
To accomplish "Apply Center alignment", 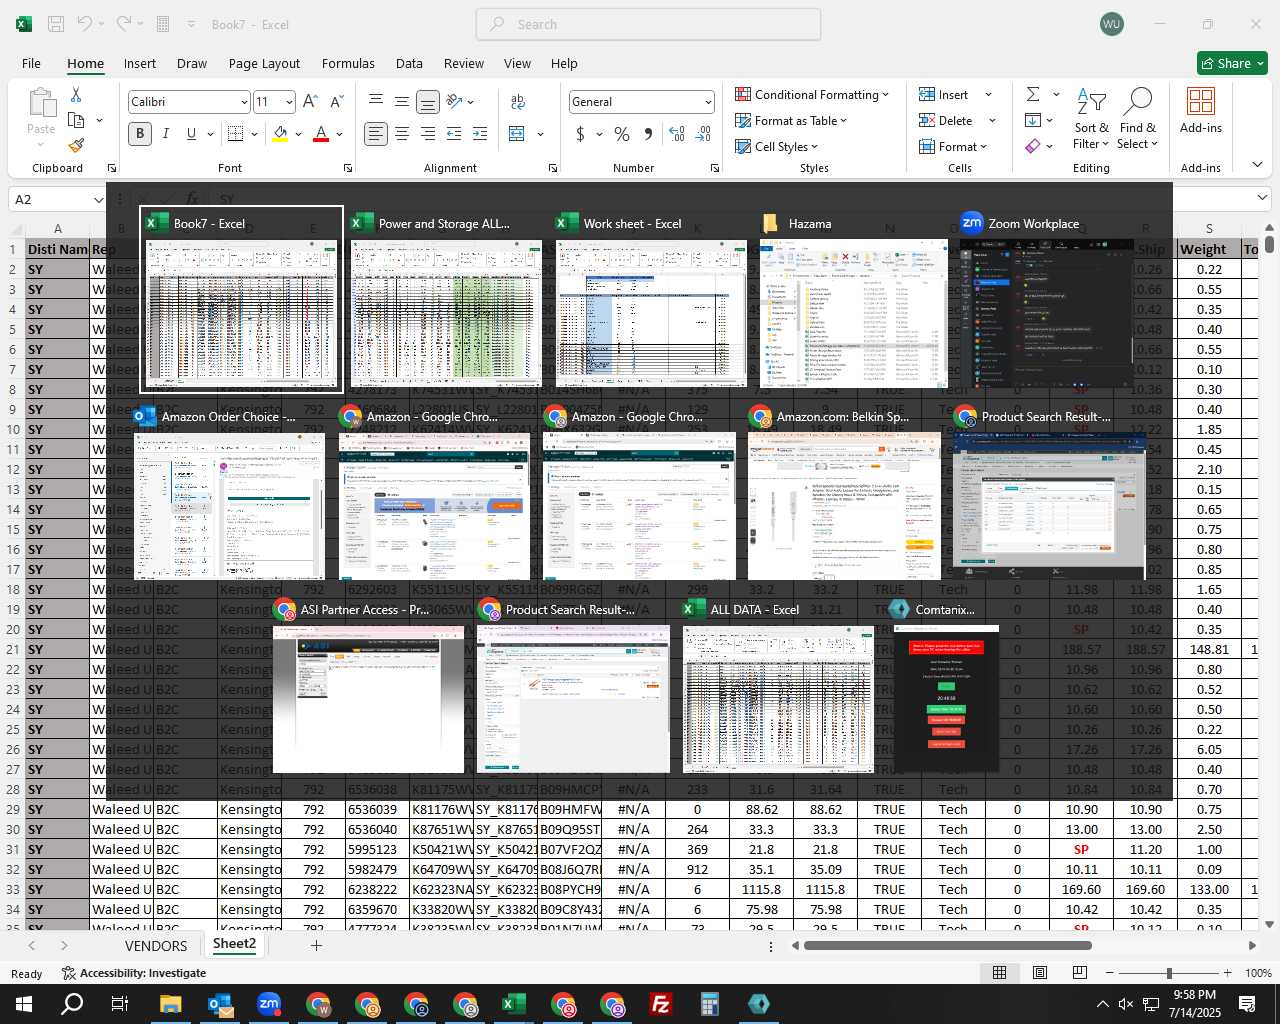I will coord(402,133).
